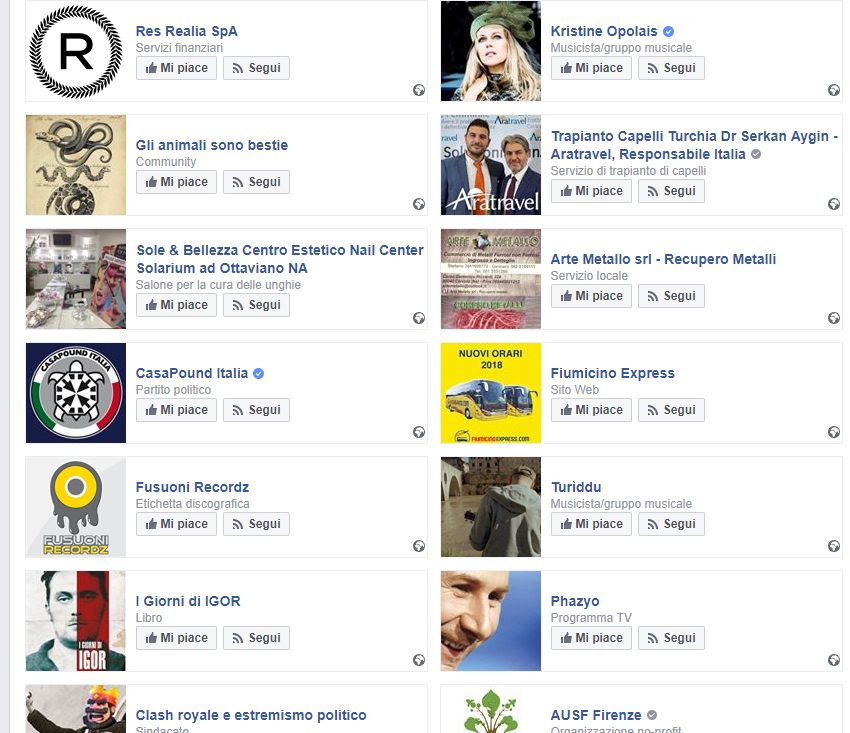
Task: Follow the Turìddu musician page
Action: coord(671,524)
